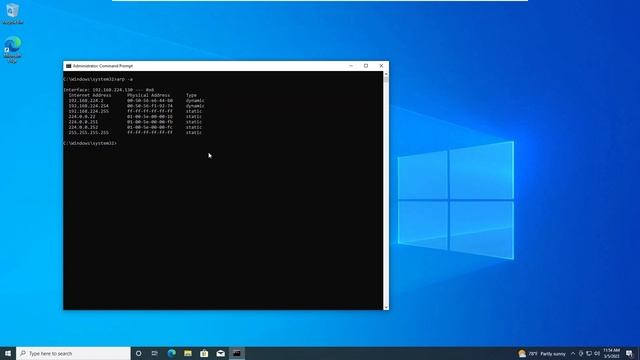The width and height of the screenshot is (640, 360).
Task: Open the Recycle Bin desktop icon
Action: (x=13, y=13)
